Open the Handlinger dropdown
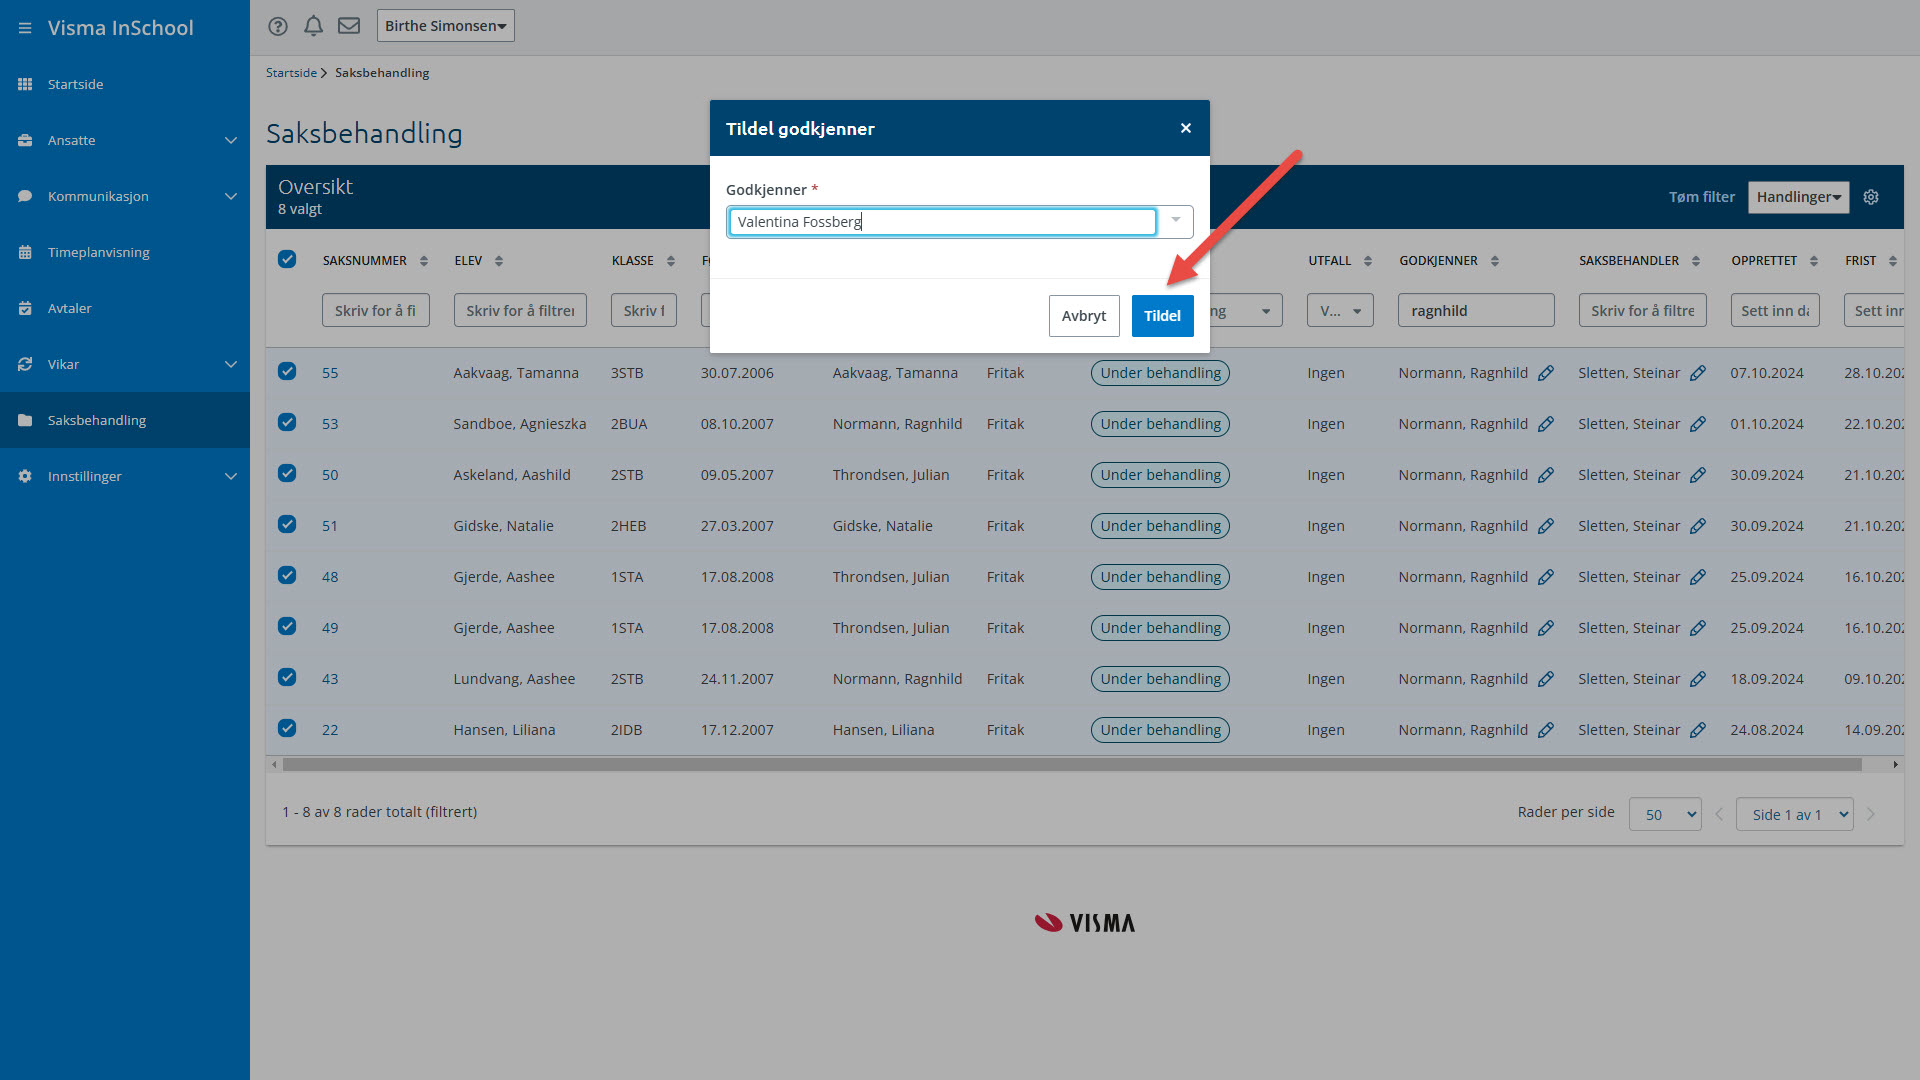1920x1080 pixels. tap(1798, 197)
